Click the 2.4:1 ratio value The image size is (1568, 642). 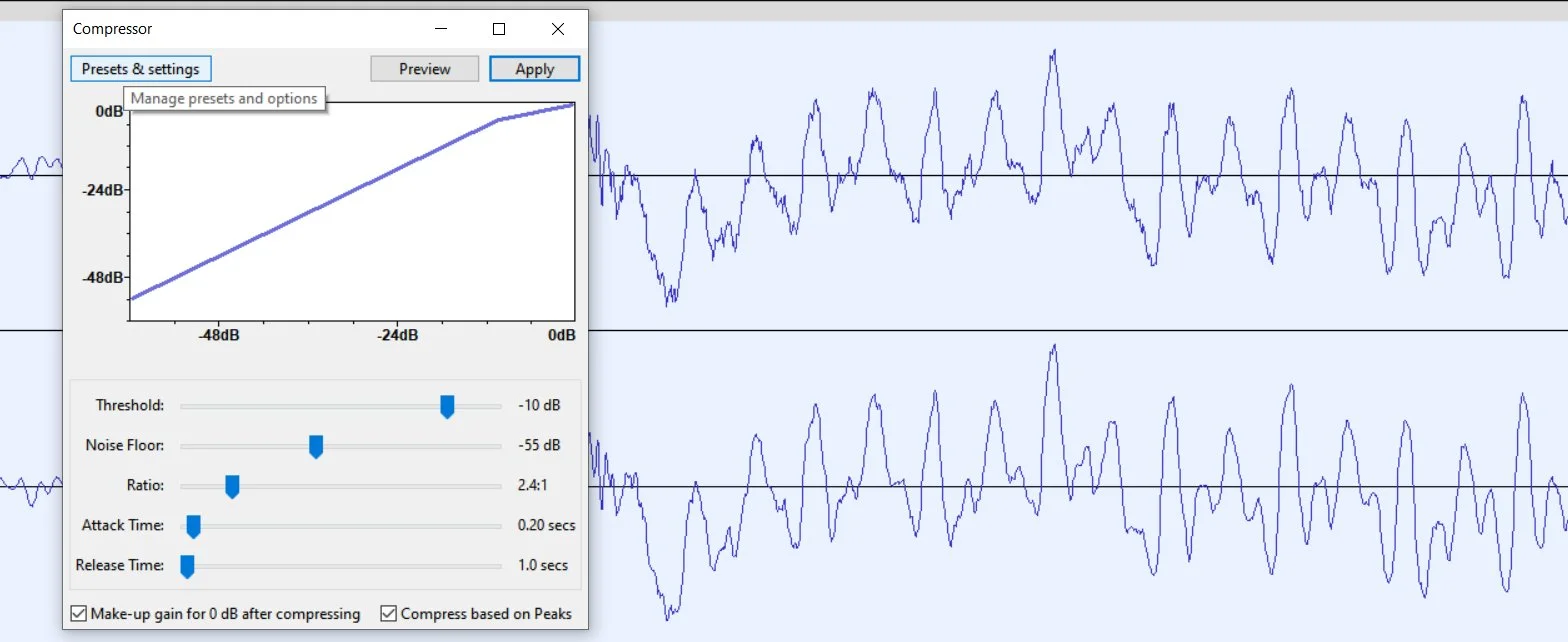[x=533, y=486]
